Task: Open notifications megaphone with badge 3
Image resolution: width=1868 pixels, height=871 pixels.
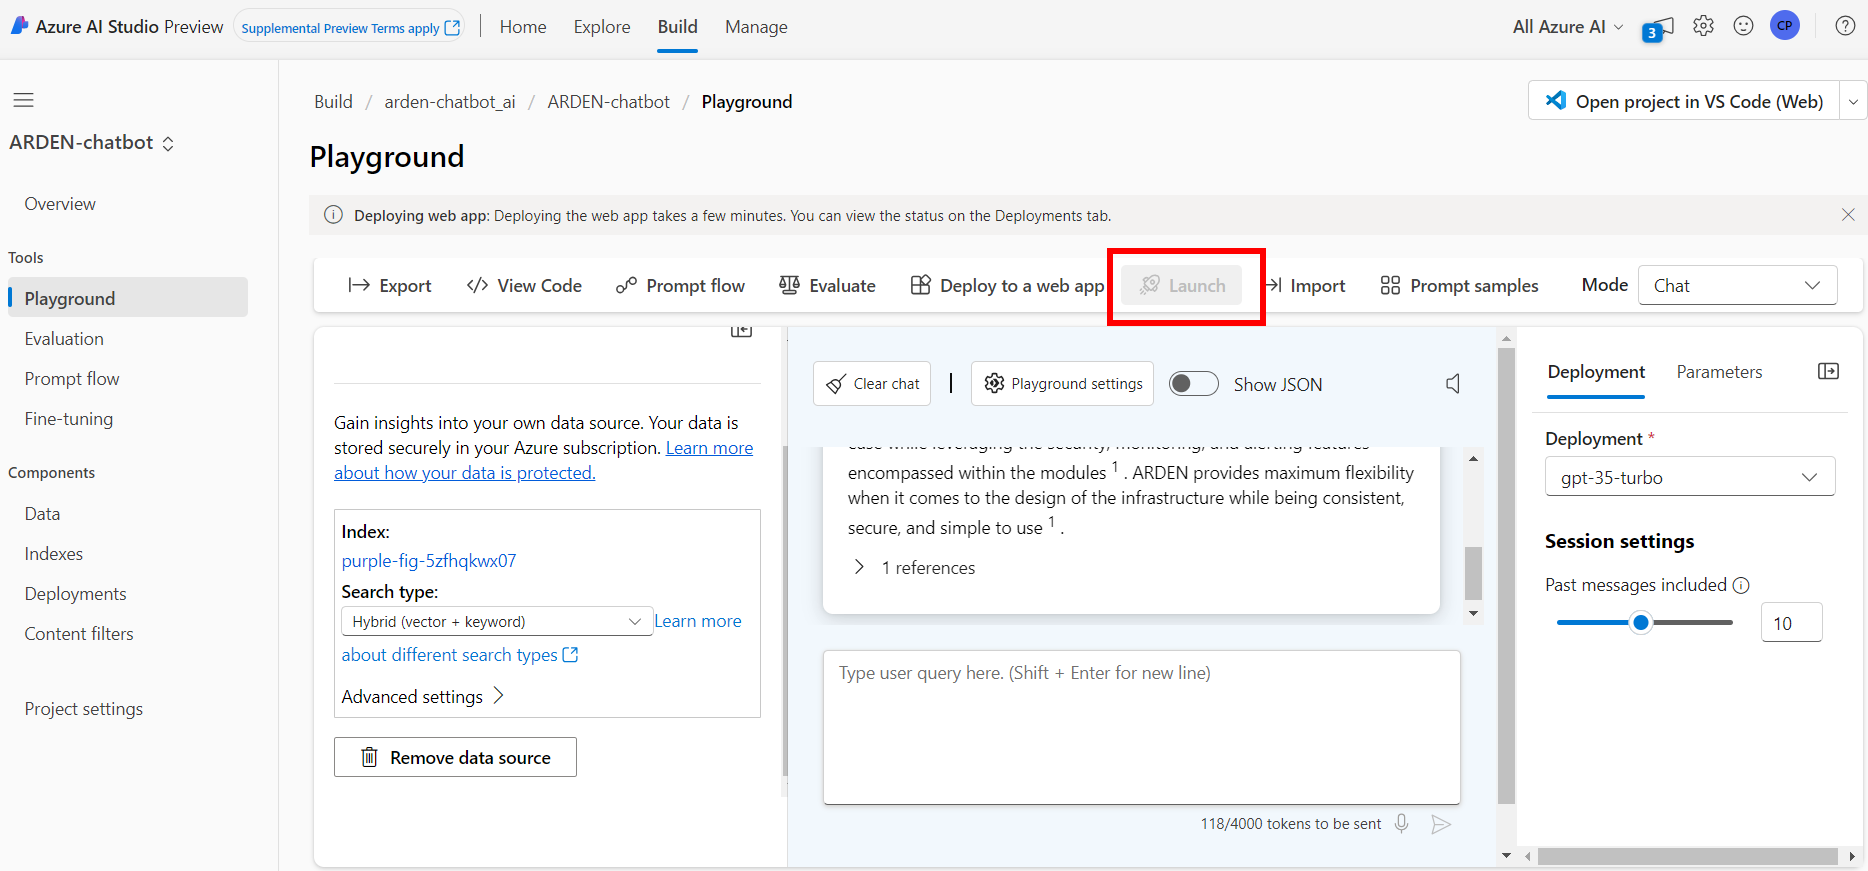Action: [x=1658, y=29]
